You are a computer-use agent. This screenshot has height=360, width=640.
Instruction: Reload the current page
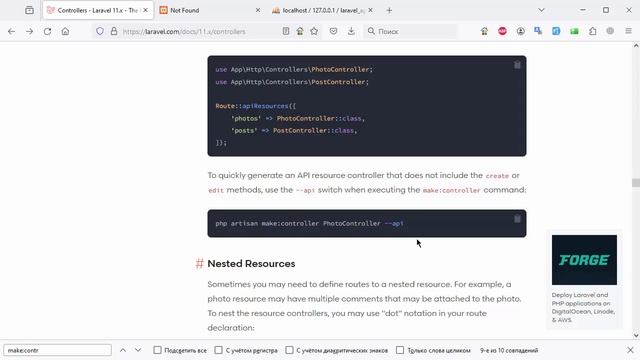click(x=47, y=31)
